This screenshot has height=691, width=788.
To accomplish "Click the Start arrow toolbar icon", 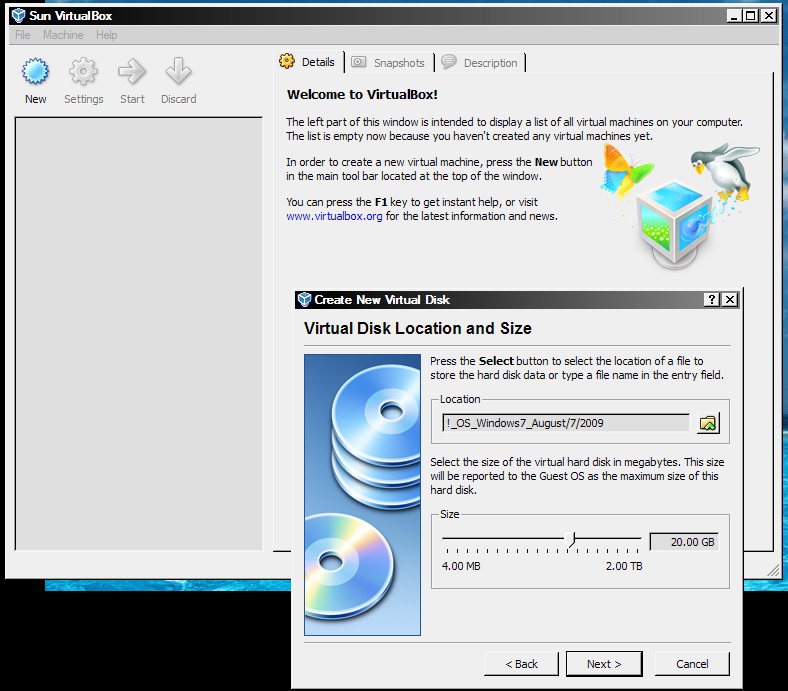I will click(x=132, y=71).
